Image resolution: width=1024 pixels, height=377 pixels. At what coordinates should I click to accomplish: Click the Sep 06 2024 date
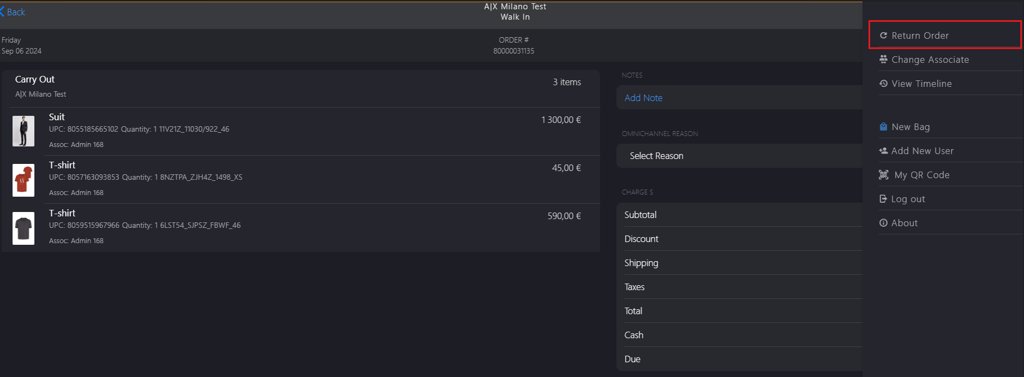pos(22,51)
